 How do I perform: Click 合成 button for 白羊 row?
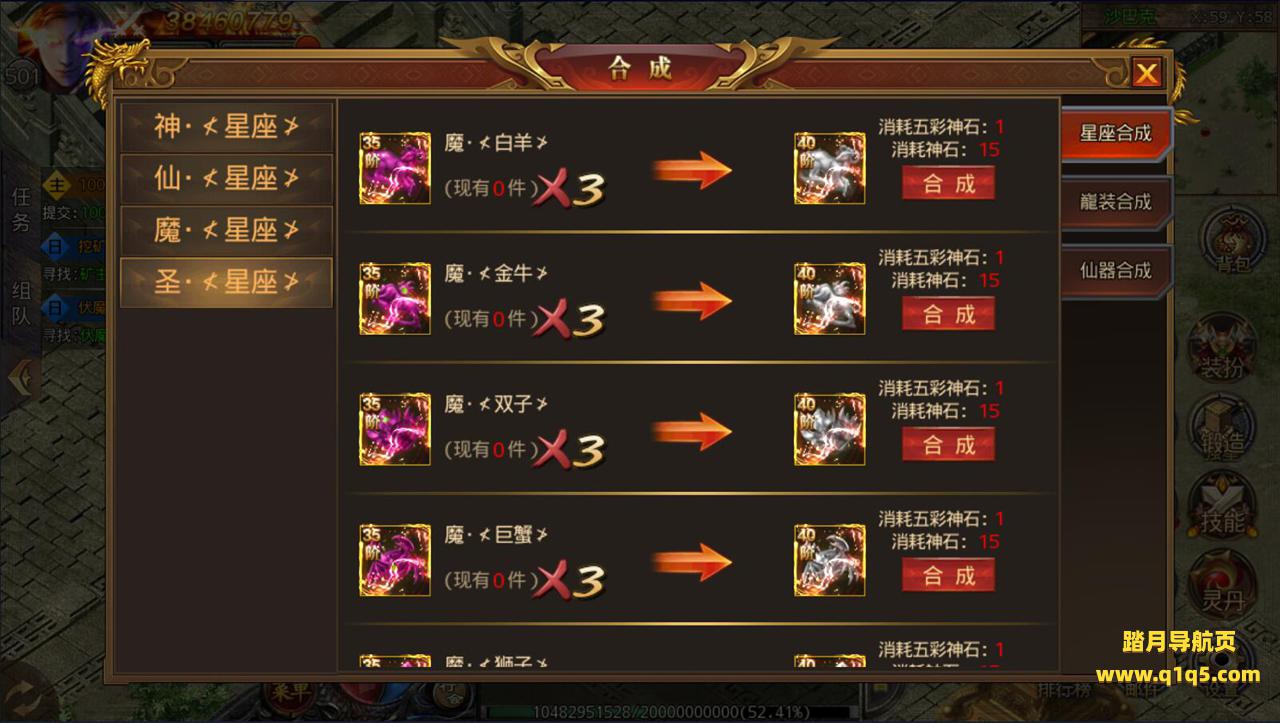pos(948,184)
